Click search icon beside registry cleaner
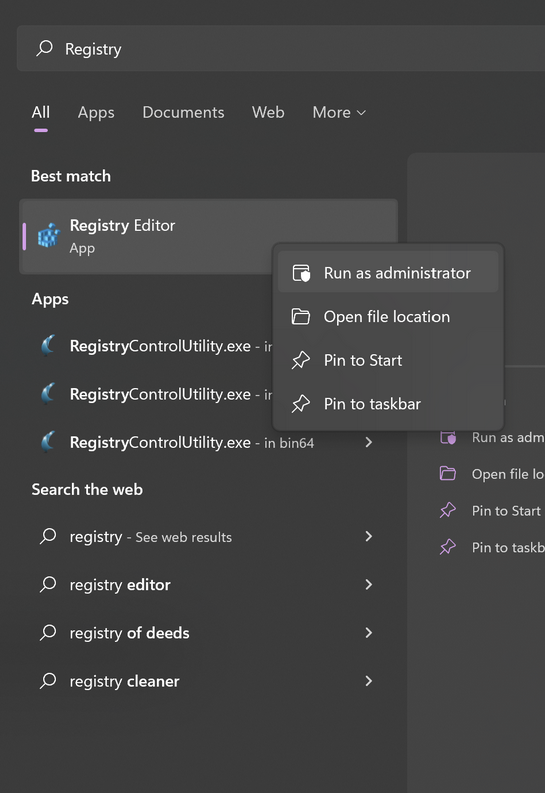The height and width of the screenshot is (793, 545). 48,681
